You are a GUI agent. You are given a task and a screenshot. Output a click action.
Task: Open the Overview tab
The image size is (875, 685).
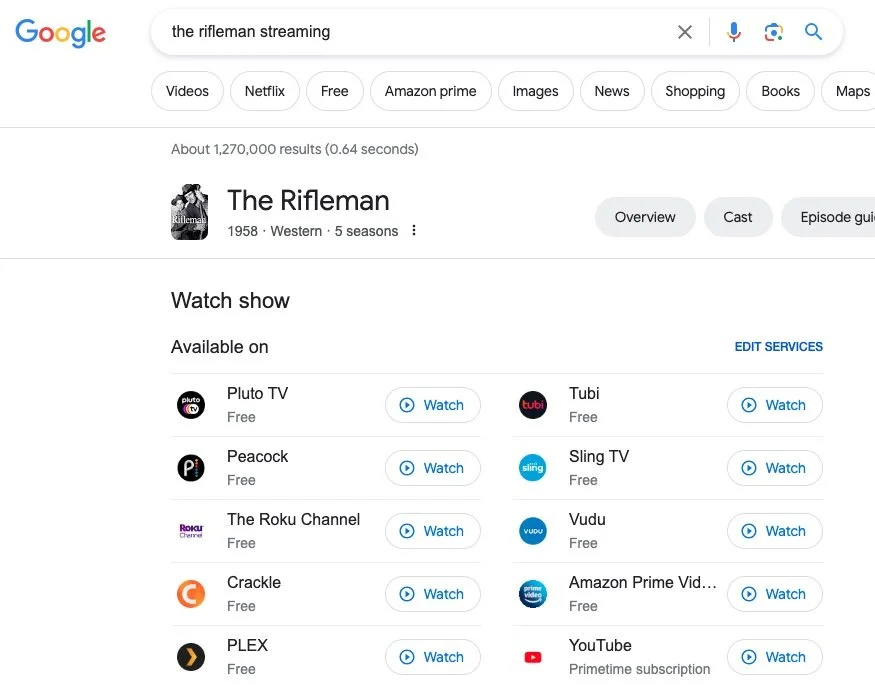(x=645, y=217)
